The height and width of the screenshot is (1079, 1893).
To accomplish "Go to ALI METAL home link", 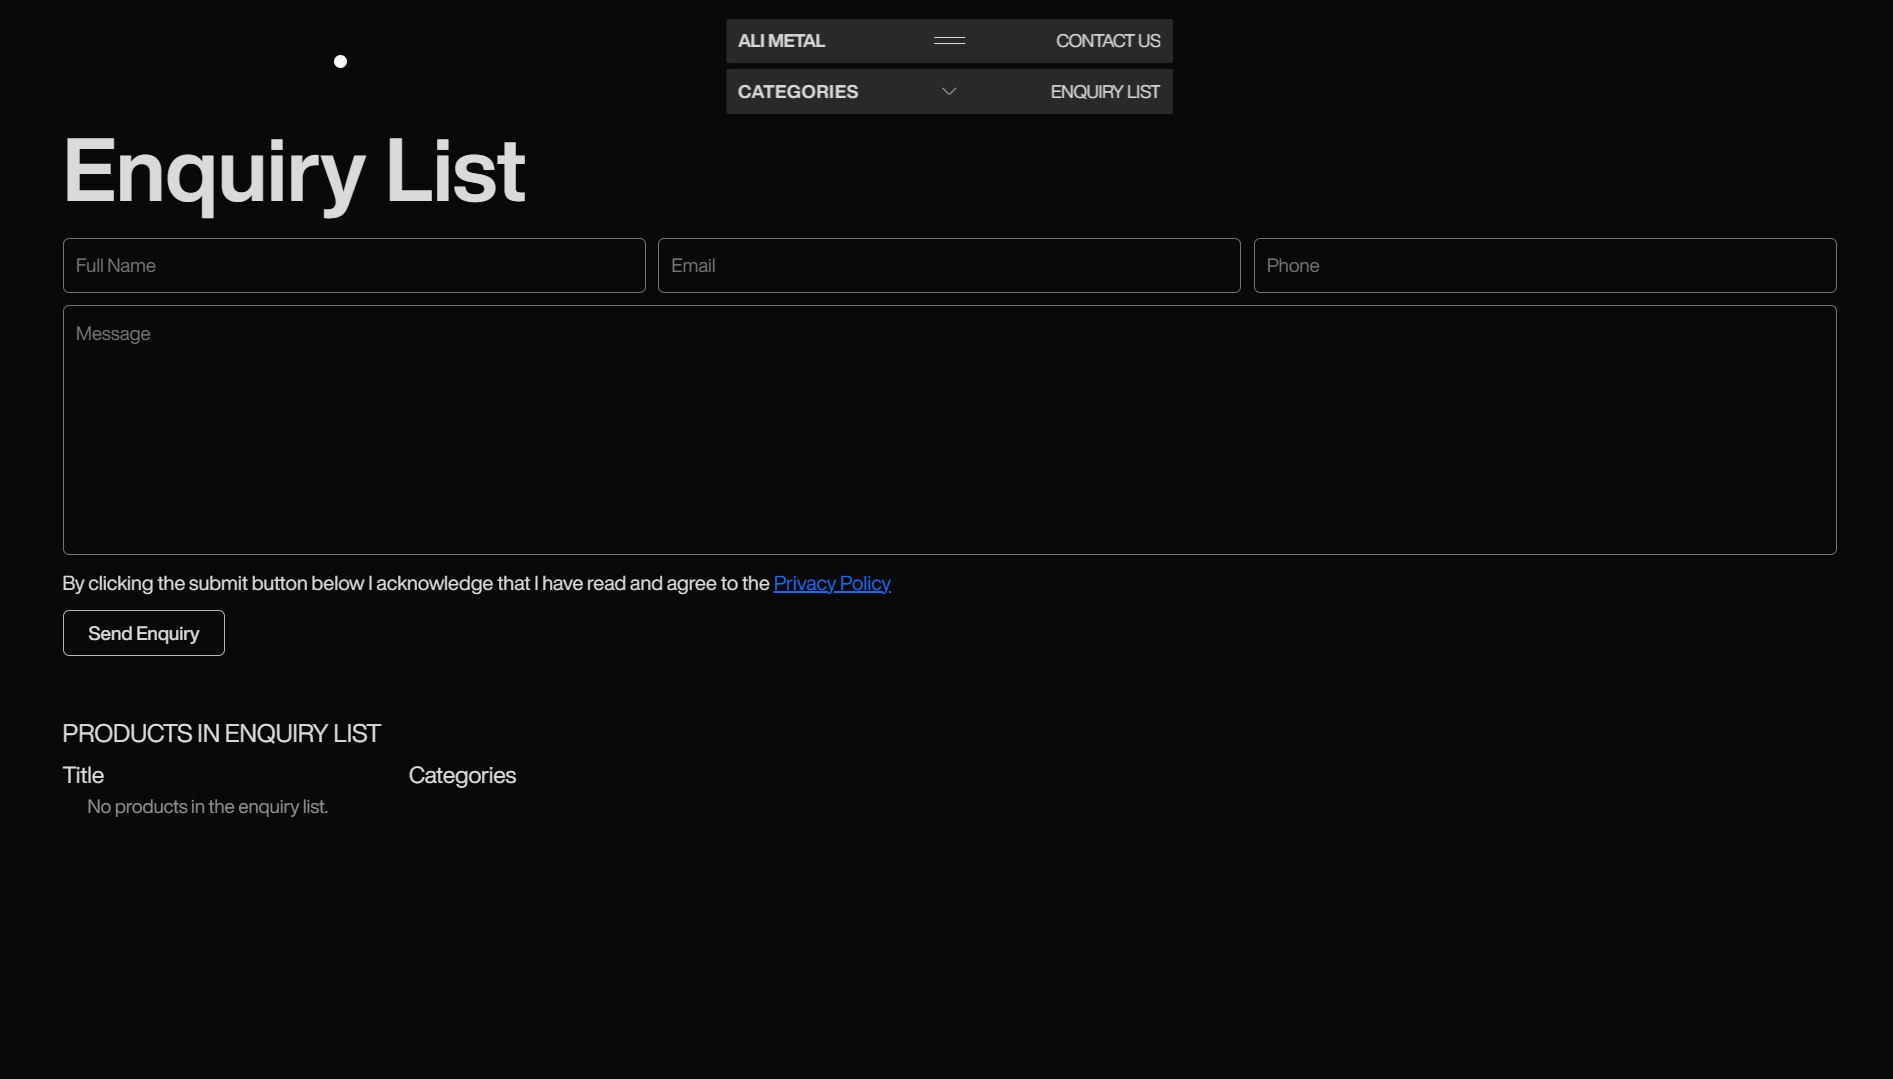I will tap(781, 41).
